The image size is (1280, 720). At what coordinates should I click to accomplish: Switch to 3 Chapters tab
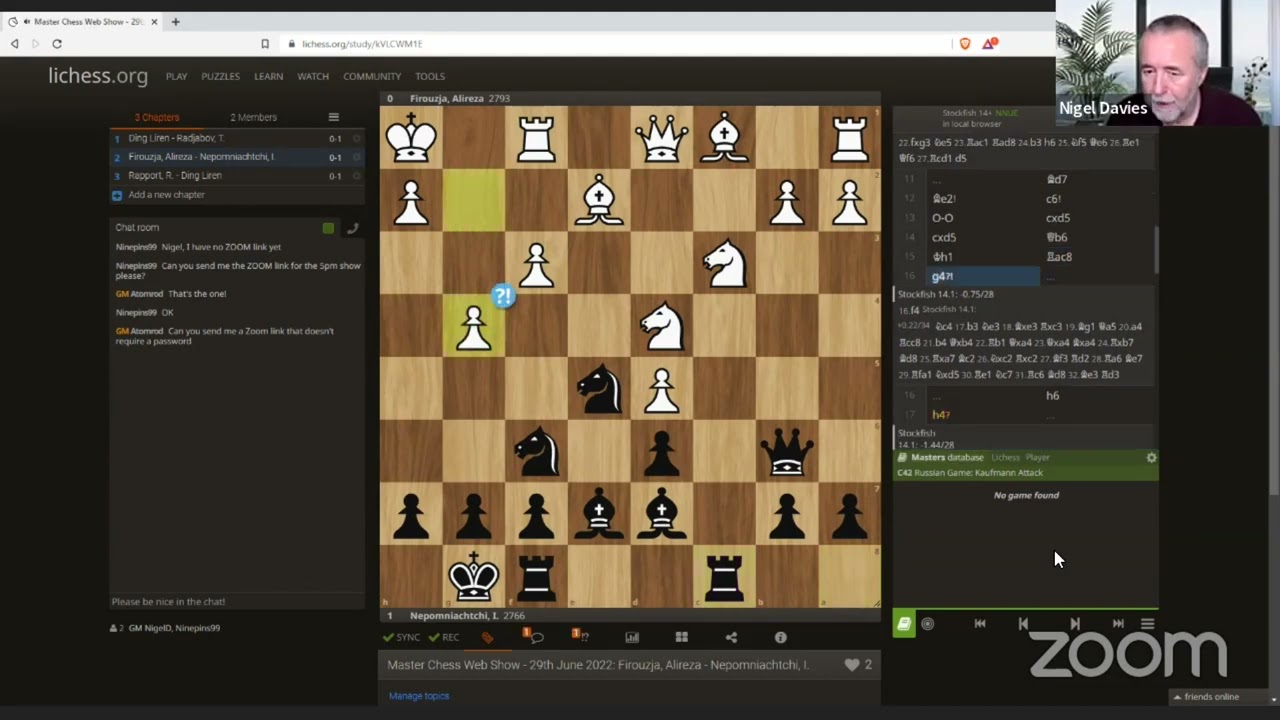tap(157, 117)
